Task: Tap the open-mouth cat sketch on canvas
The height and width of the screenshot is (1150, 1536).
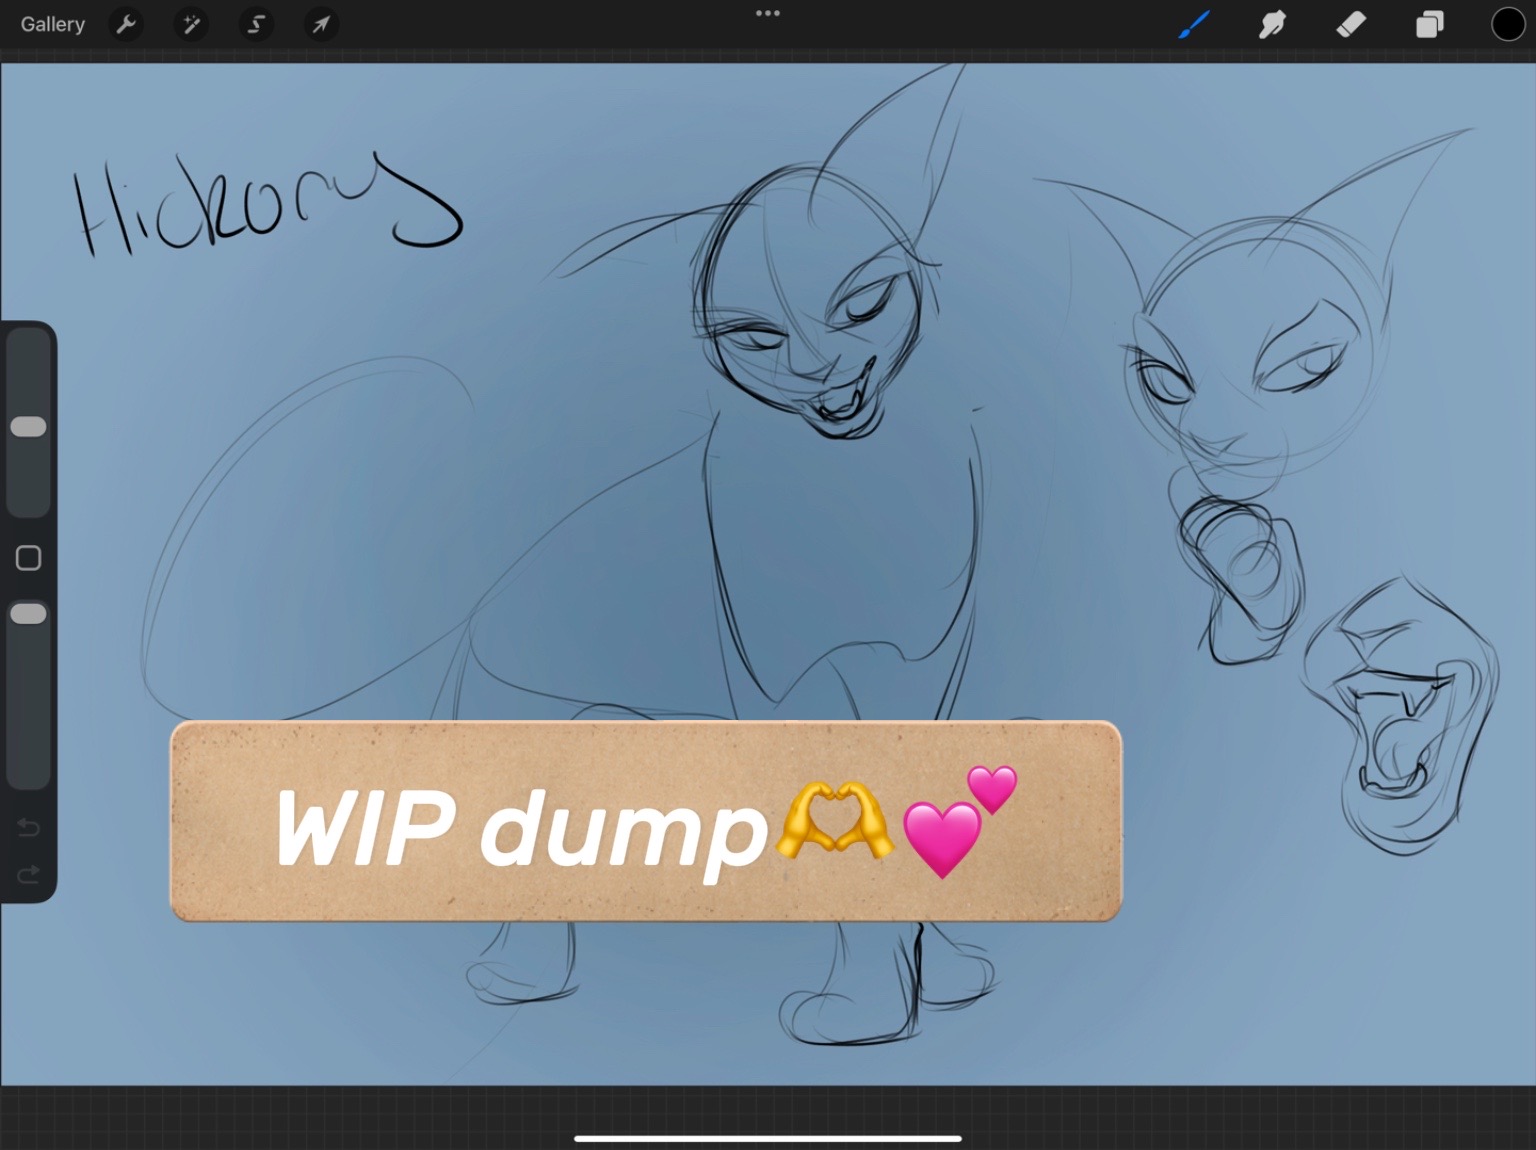Action: pyautogui.click(x=1402, y=715)
